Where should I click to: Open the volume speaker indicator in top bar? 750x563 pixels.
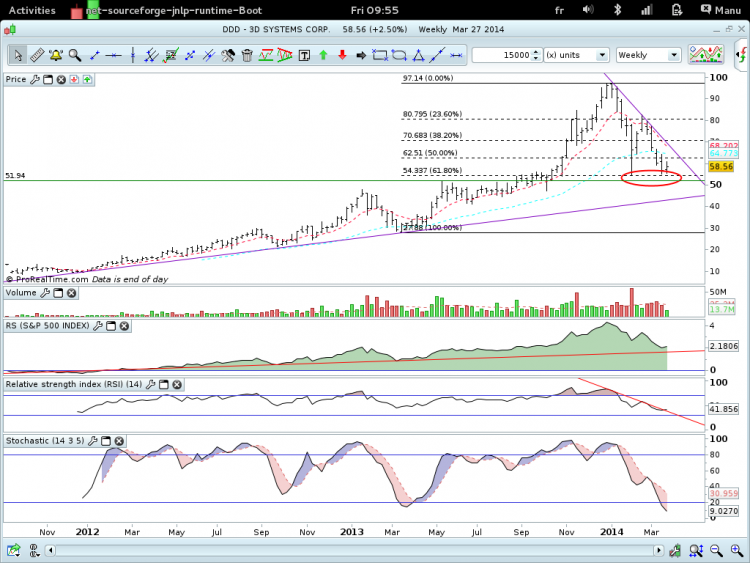(588, 10)
